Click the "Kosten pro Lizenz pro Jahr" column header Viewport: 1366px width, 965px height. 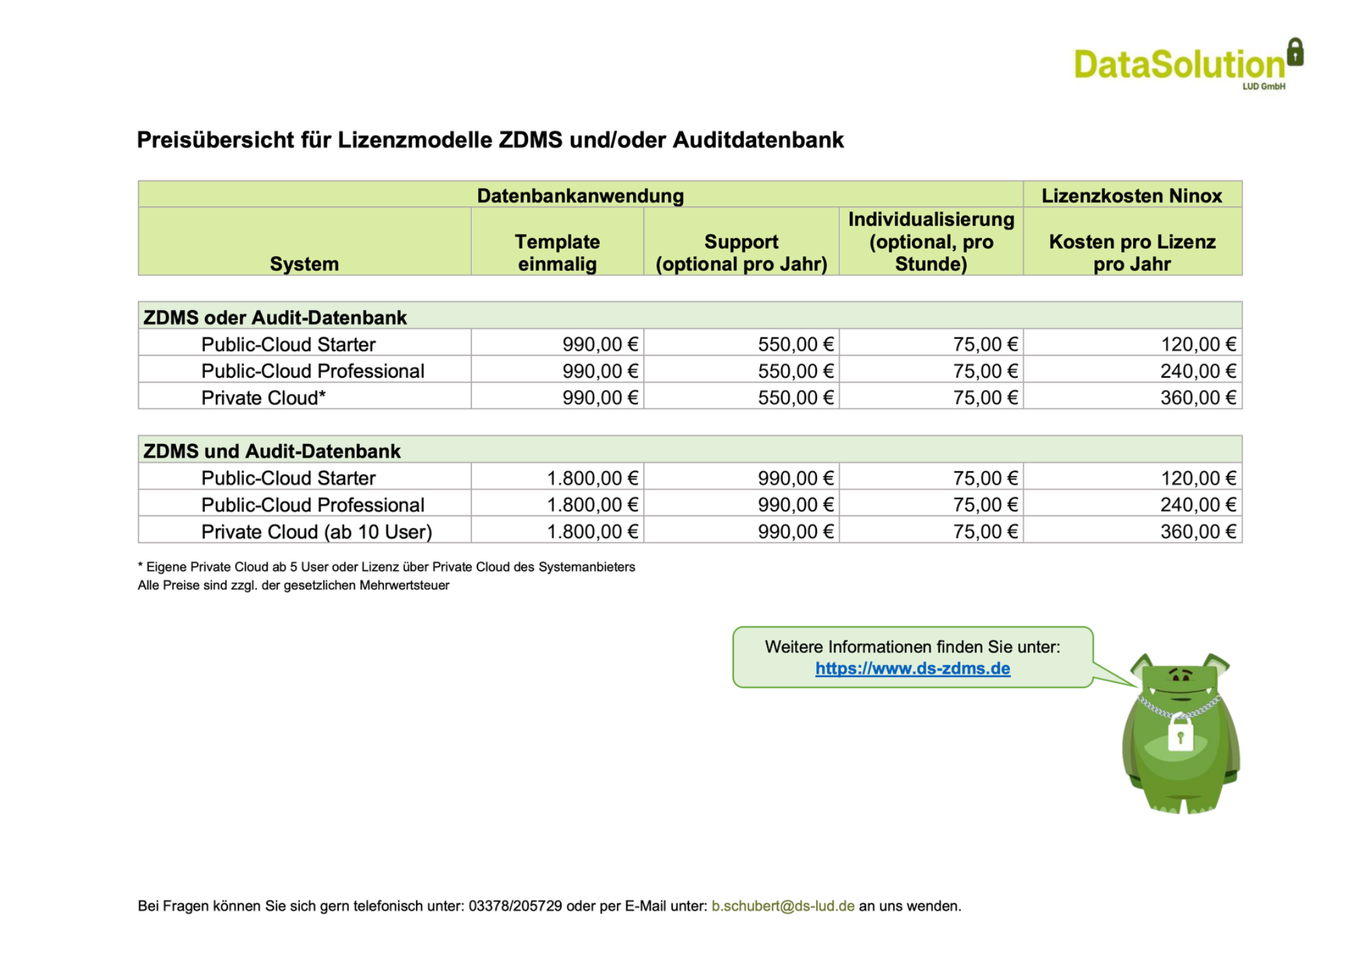pyautogui.click(x=1132, y=253)
